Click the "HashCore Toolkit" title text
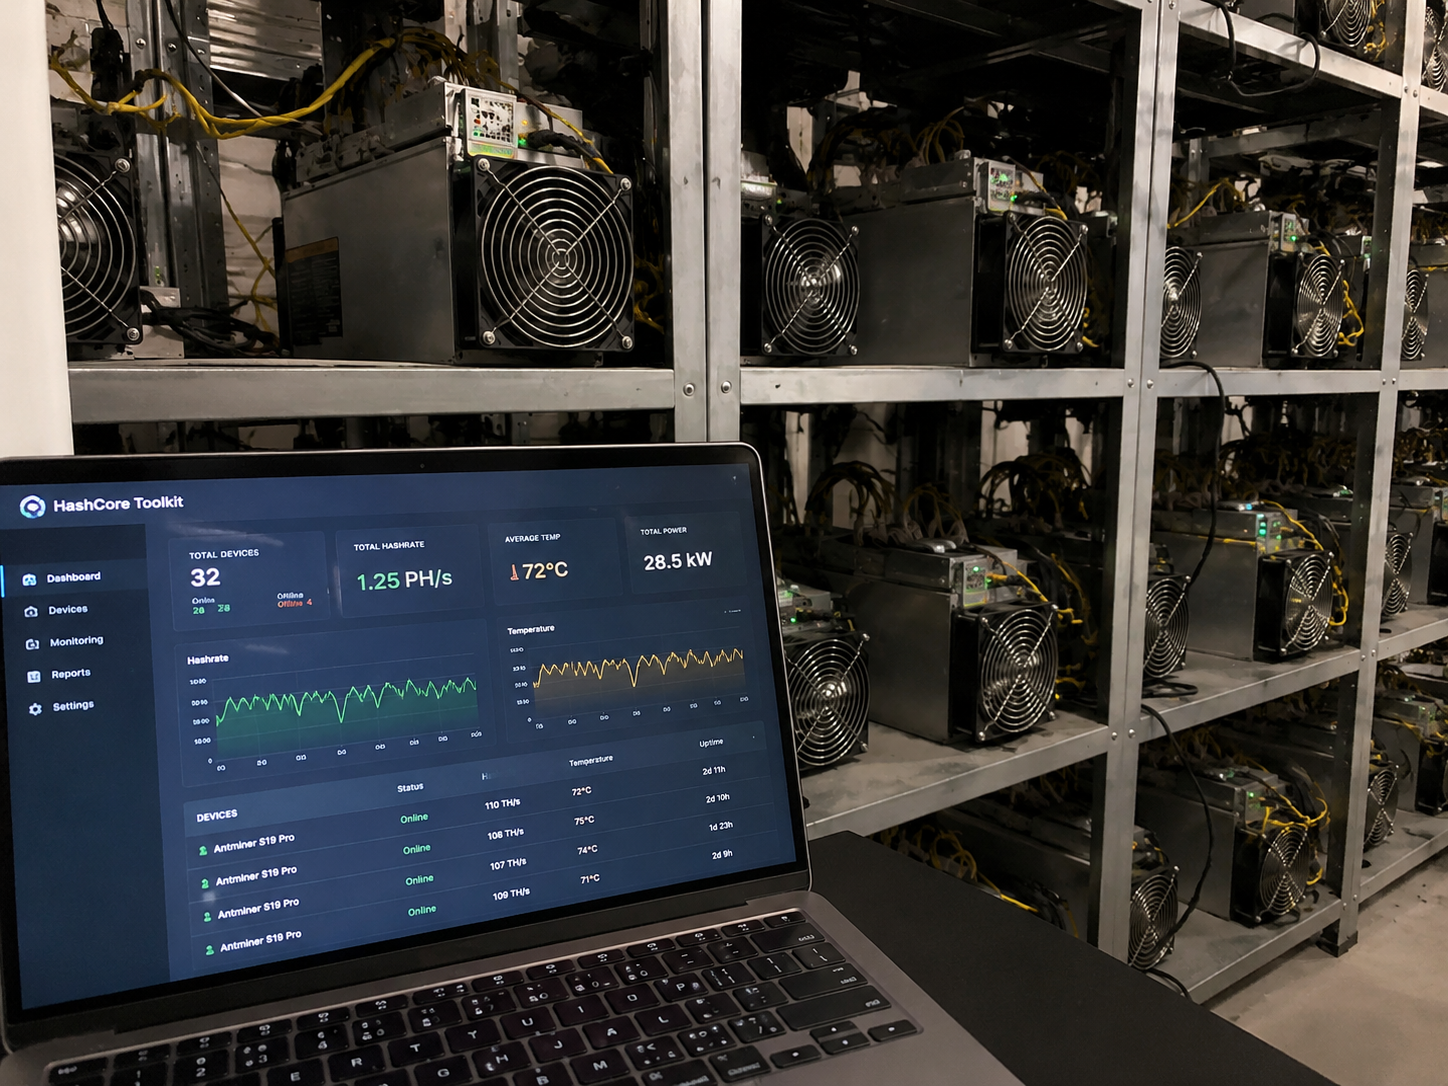 point(118,504)
